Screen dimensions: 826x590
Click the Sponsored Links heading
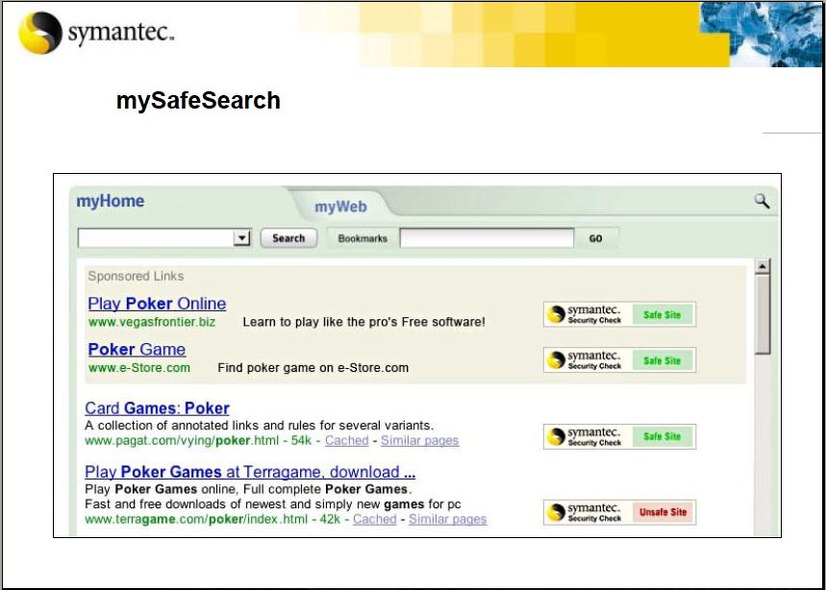(136, 276)
